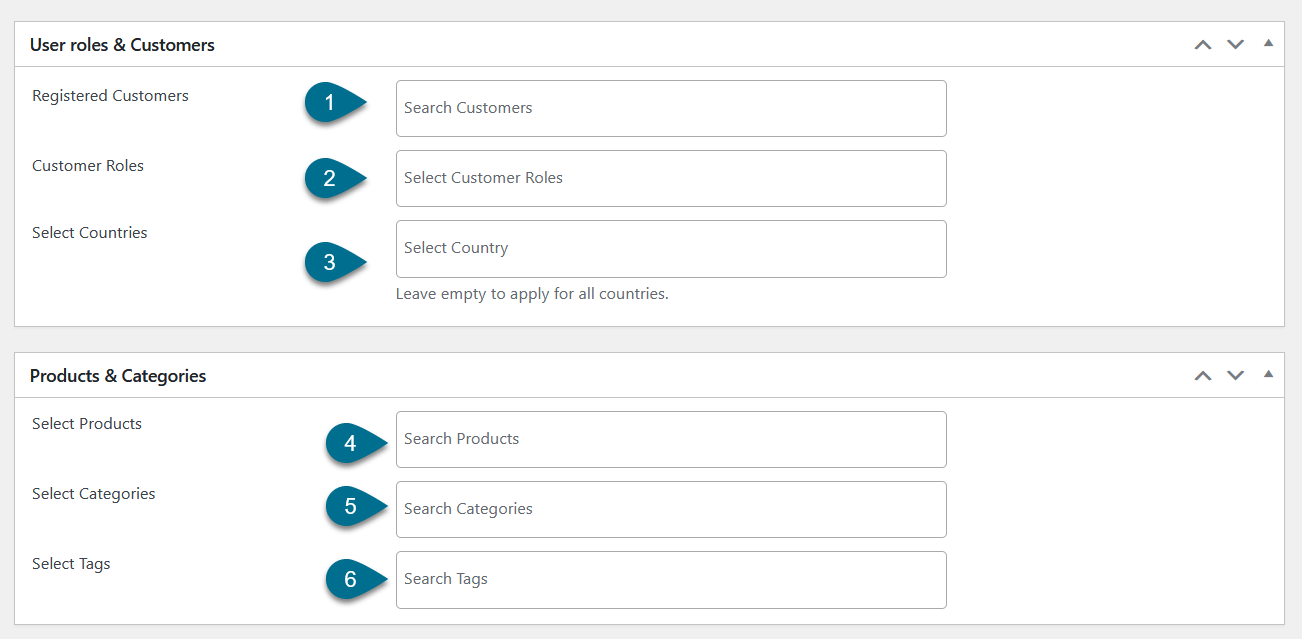Viewport: 1302px width, 639px height.
Task: Move the User roles & Customers panel down
Action: [1236, 45]
